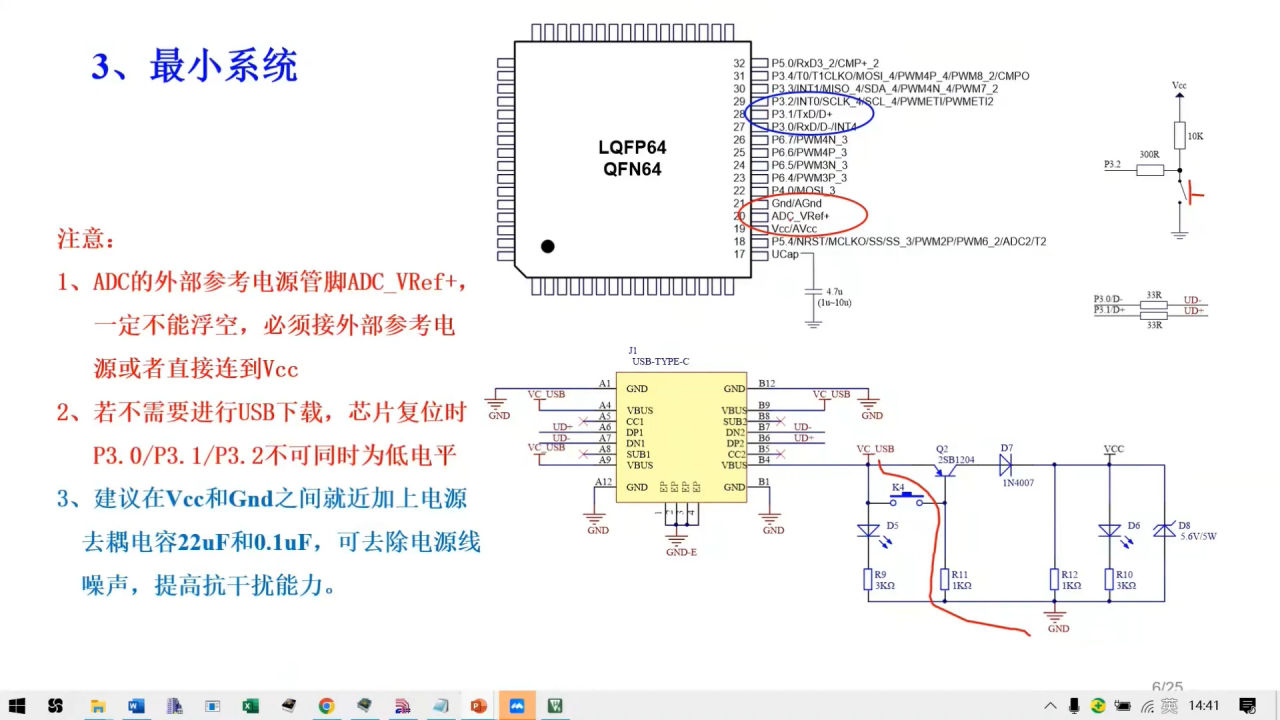Click the P3.1/TxD/D+ pin label

[802, 114]
